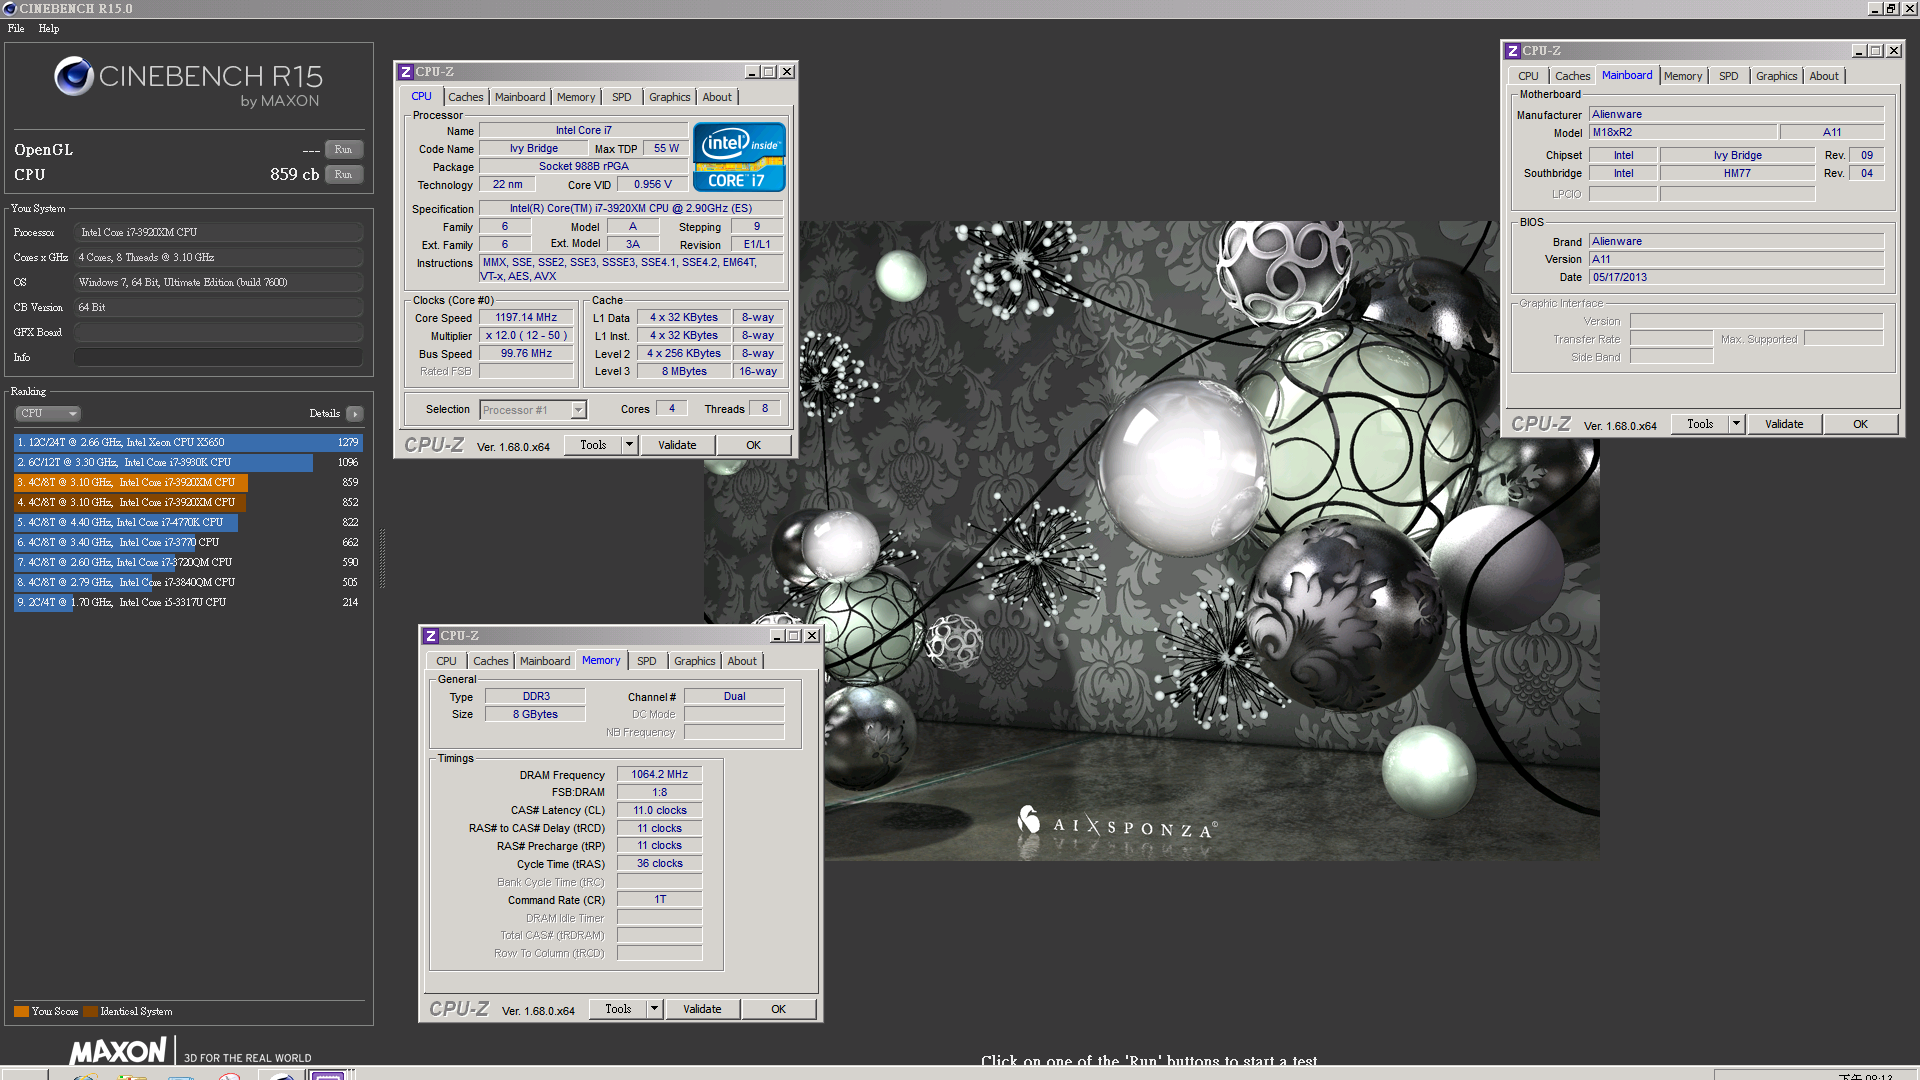Screen dimensions: 1920x1080
Task: Expand Tools arrow in the Memory CPU-Z window
Action: (655, 1009)
